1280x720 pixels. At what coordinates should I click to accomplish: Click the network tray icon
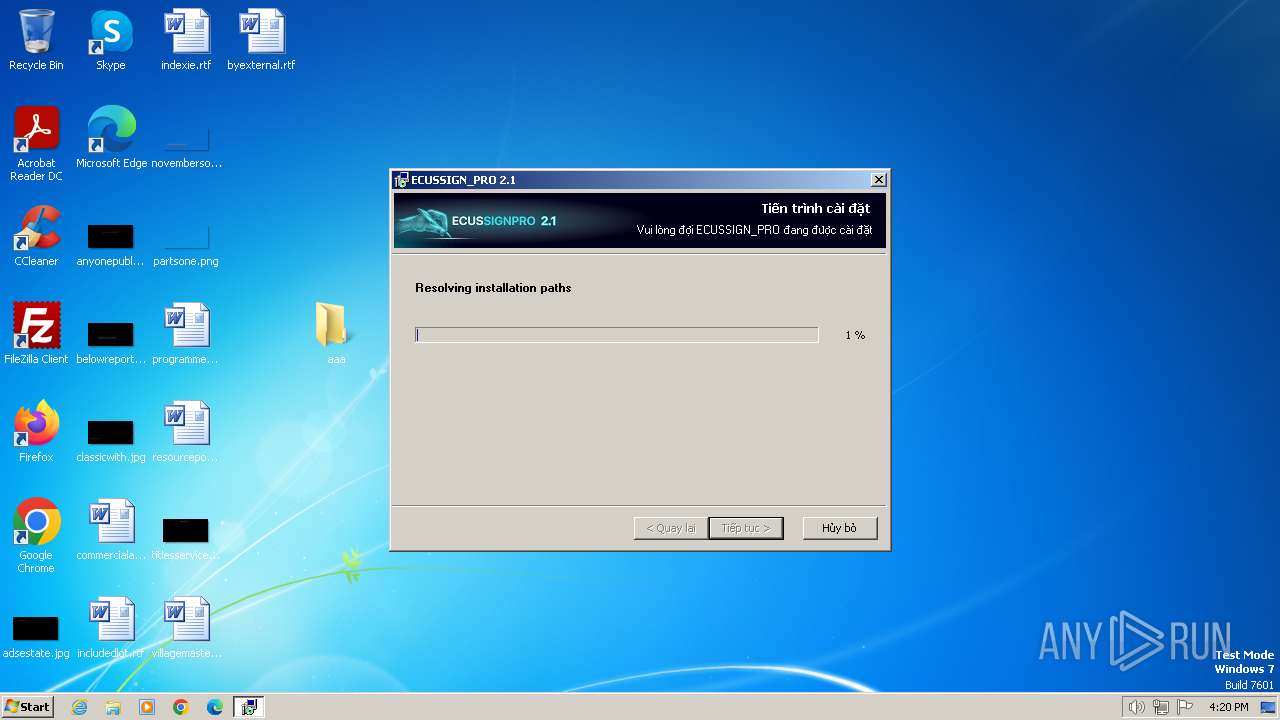(x=1161, y=707)
